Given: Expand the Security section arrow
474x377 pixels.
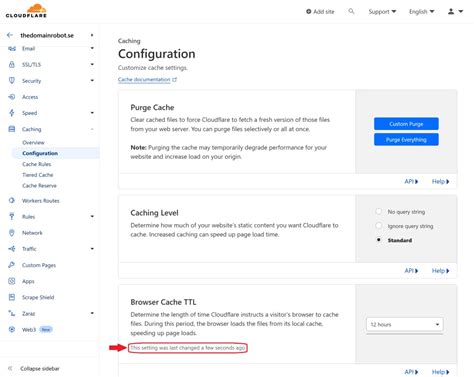Looking at the screenshot, I should (92, 80).
